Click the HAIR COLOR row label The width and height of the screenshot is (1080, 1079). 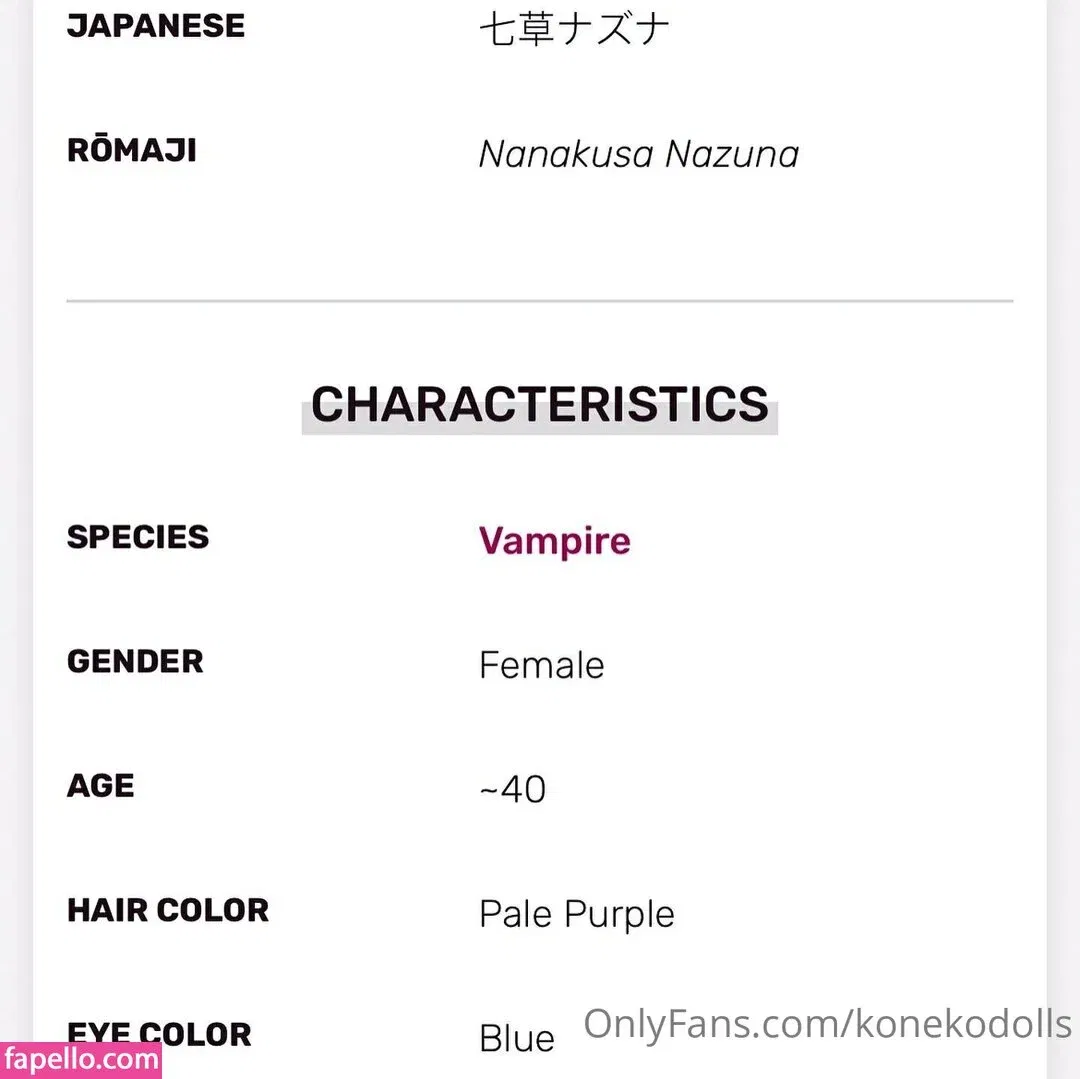168,911
